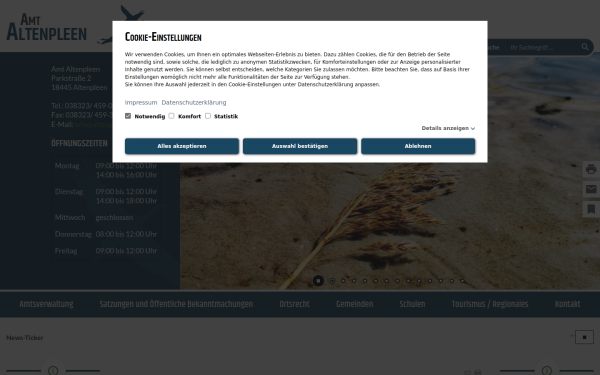Open the Datenschutzerklärung link in cookie dialog
Screen dimensions: 600x375
pos(194,103)
